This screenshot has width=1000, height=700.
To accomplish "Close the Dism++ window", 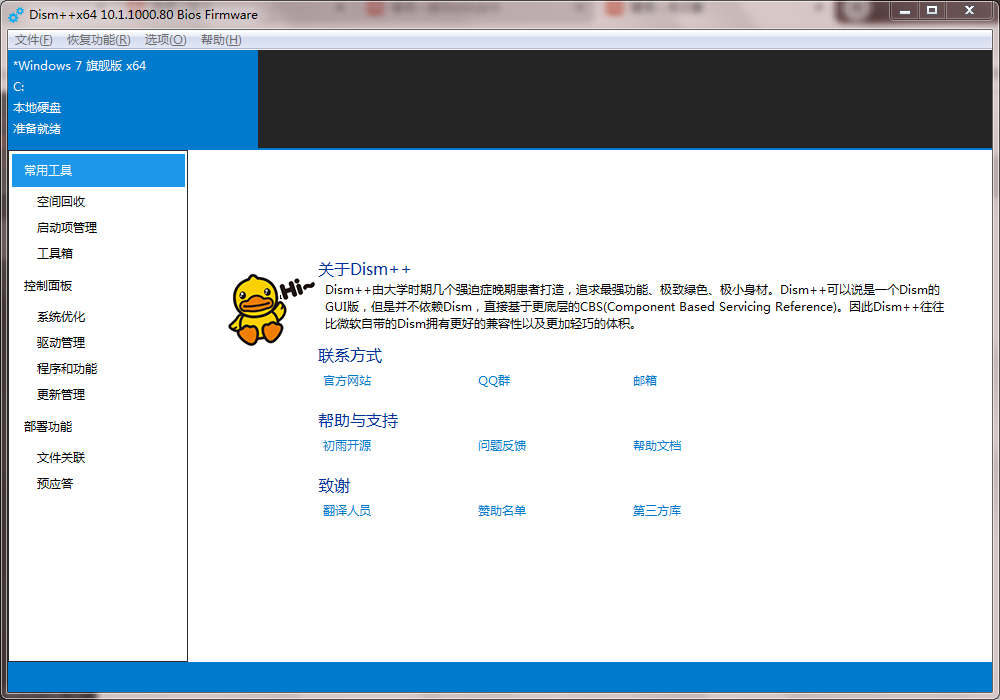I will (x=969, y=11).
